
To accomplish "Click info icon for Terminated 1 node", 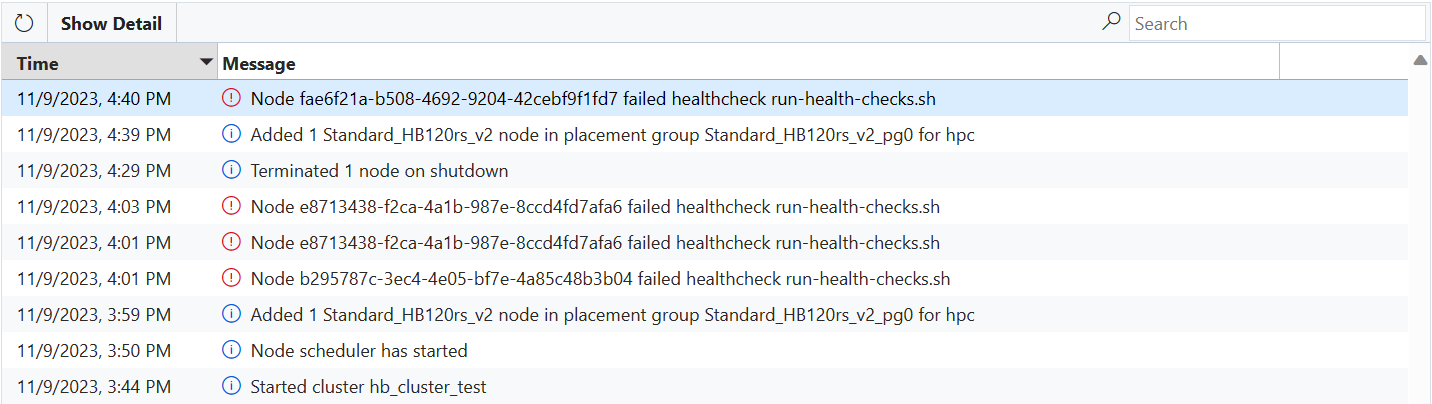I will coord(232,171).
